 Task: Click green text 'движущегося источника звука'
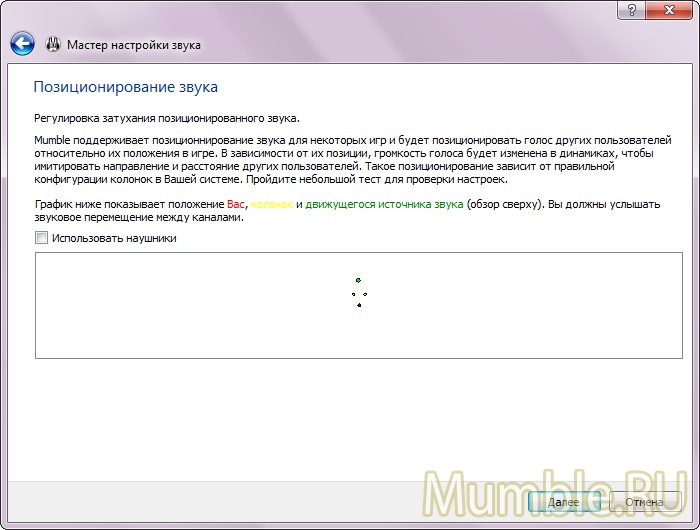coord(384,204)
